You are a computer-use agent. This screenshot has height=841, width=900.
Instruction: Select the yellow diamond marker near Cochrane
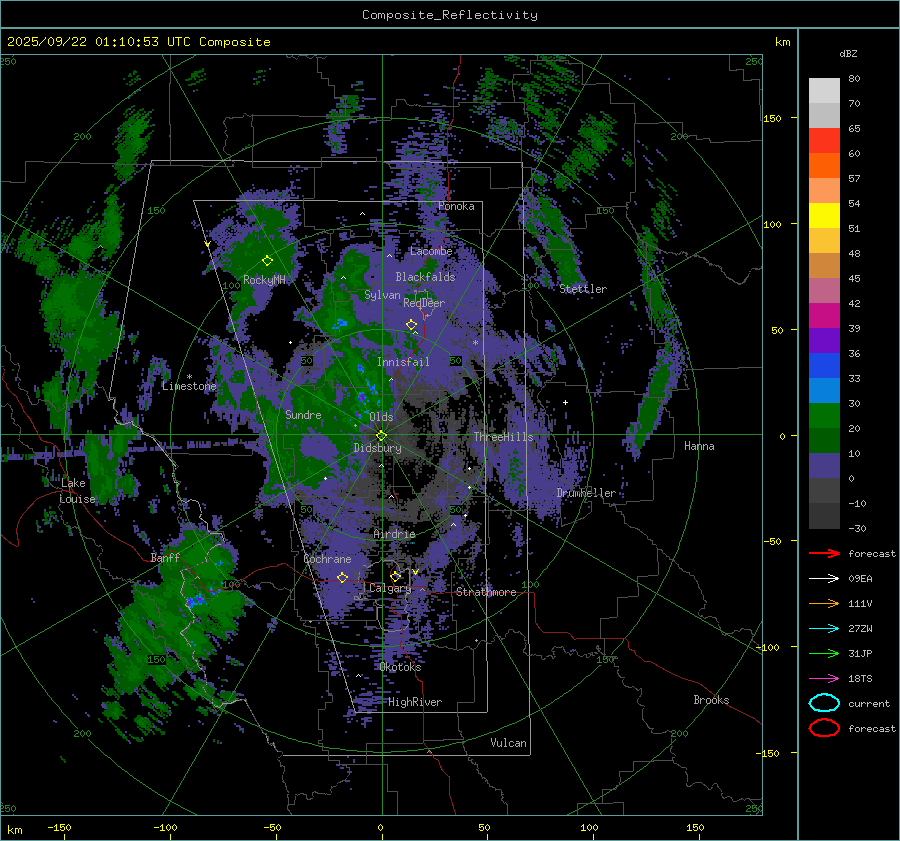(x=342, y=577)
